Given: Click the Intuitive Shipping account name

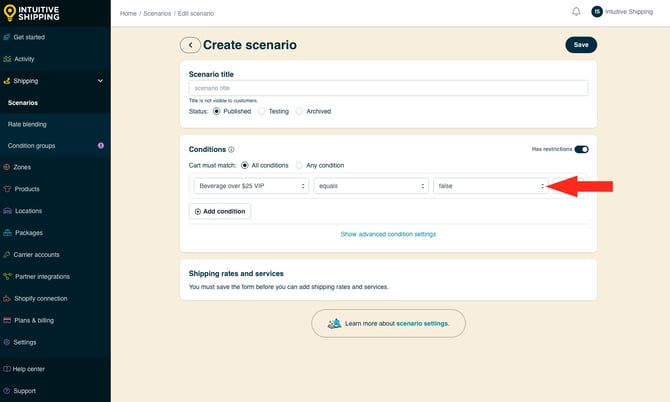Looking at the screenshot, I should pyautogui.click(x=629, y=12).
